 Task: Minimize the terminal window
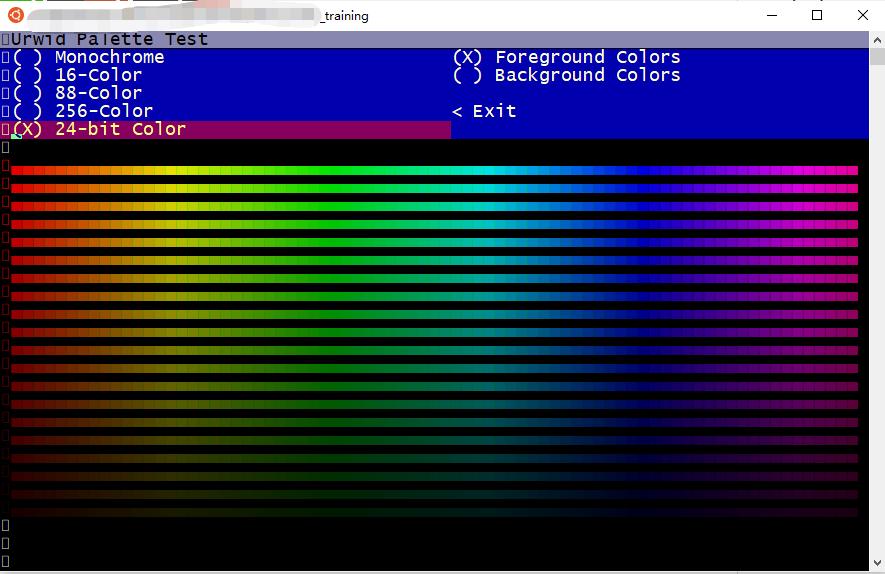pos(772,15)
